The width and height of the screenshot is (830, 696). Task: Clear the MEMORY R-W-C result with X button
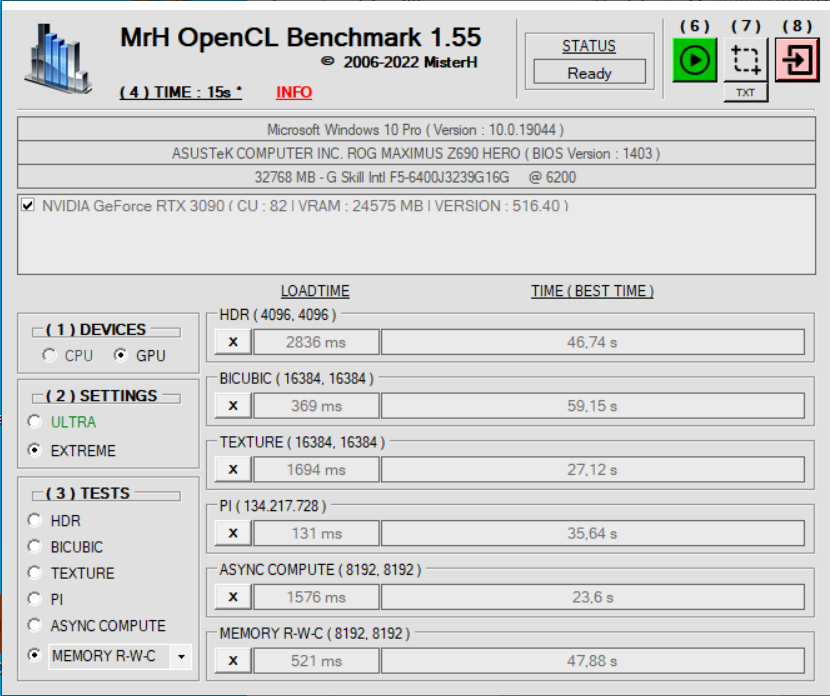pyautogui.click(x=233, y=661)
